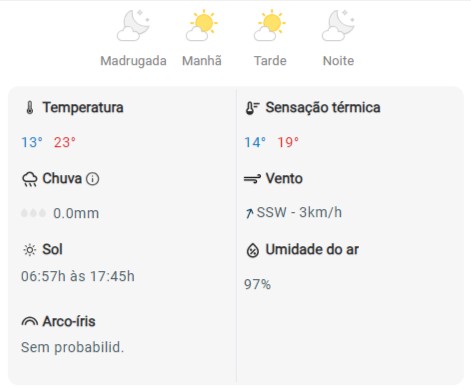Select the Manhã sun and cloud icon
The image size is (471, 391).
tap(202, 26)
